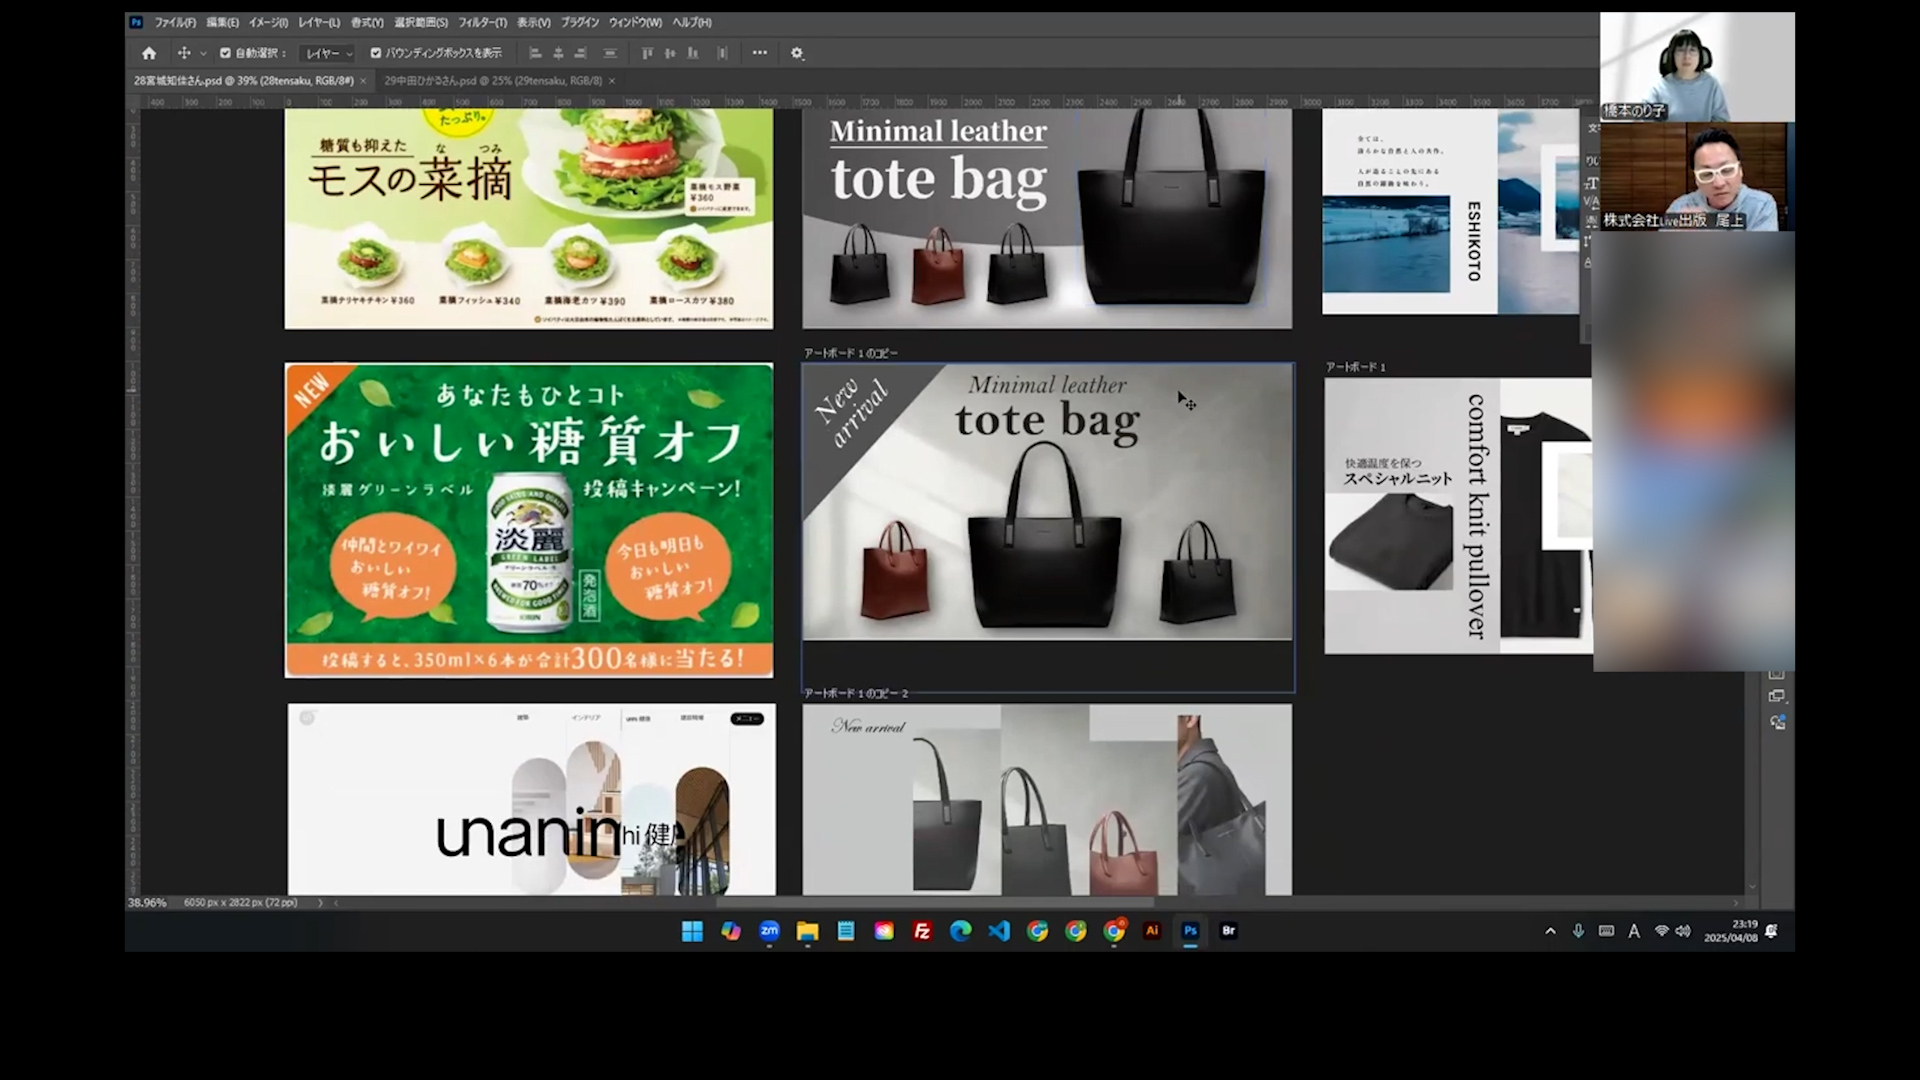The width and height of the screenshot is (1920, 1080).
Task: Click the IME input mode A indicator
Action: click(x=1634, y=931)
